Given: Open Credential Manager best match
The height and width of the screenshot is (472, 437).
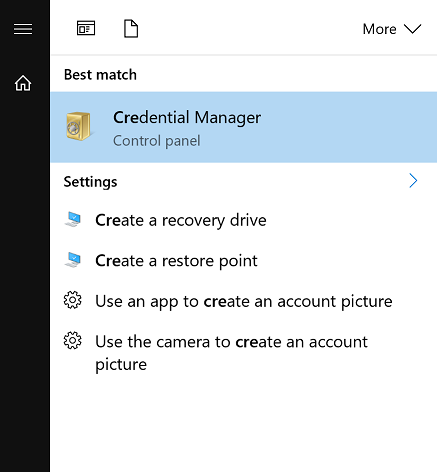Looking at the screenshot, I should click(x=243, y=127).
